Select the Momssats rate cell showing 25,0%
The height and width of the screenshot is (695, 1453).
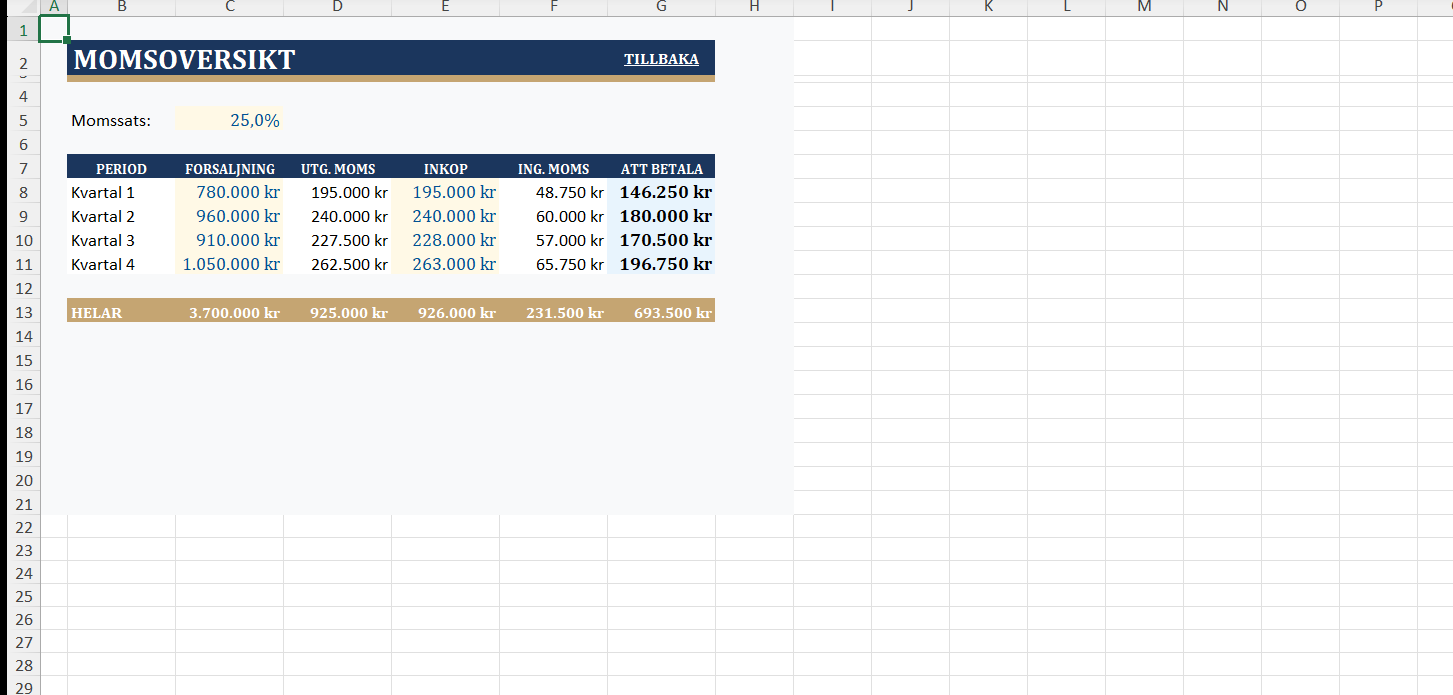(230, 120)
